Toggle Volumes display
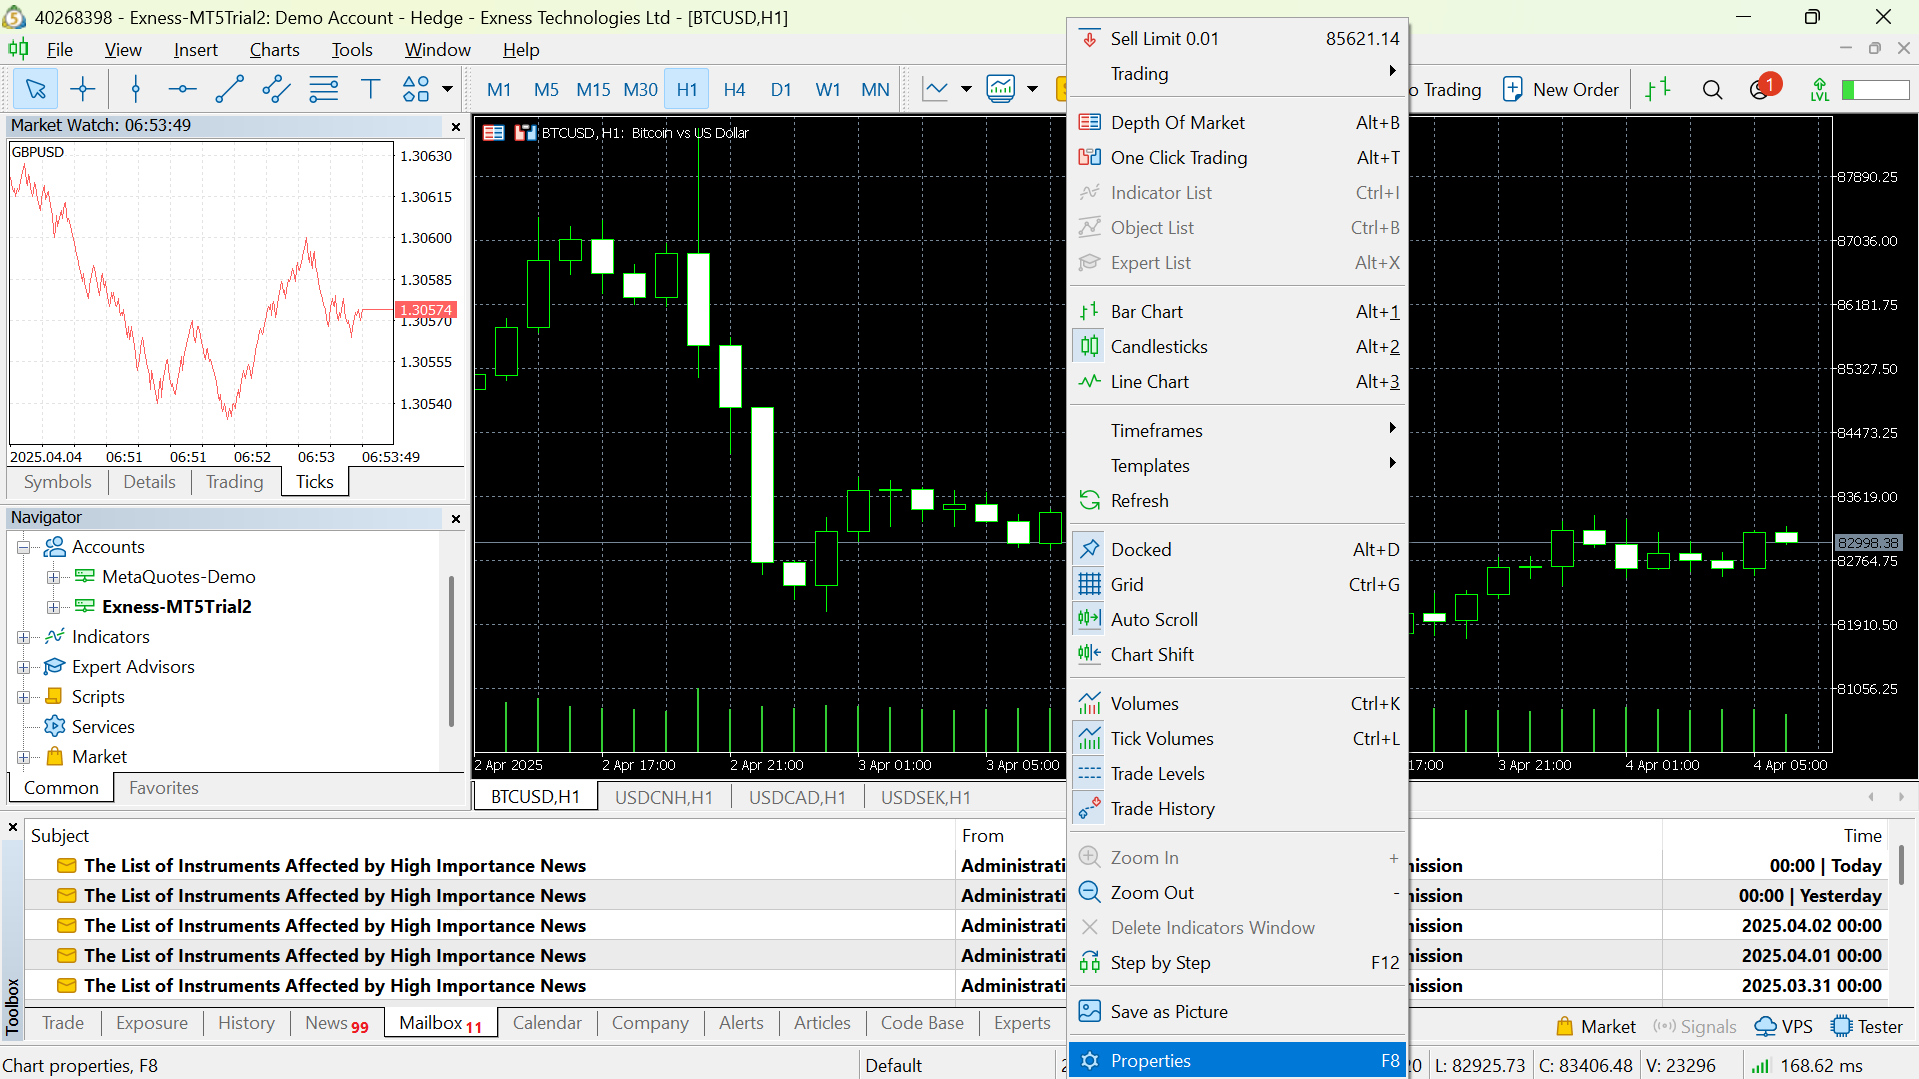 (1238, 703)
